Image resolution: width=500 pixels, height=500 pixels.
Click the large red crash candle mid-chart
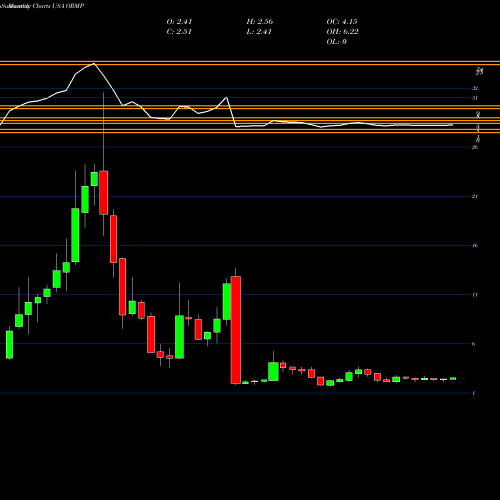pos(236,330)
